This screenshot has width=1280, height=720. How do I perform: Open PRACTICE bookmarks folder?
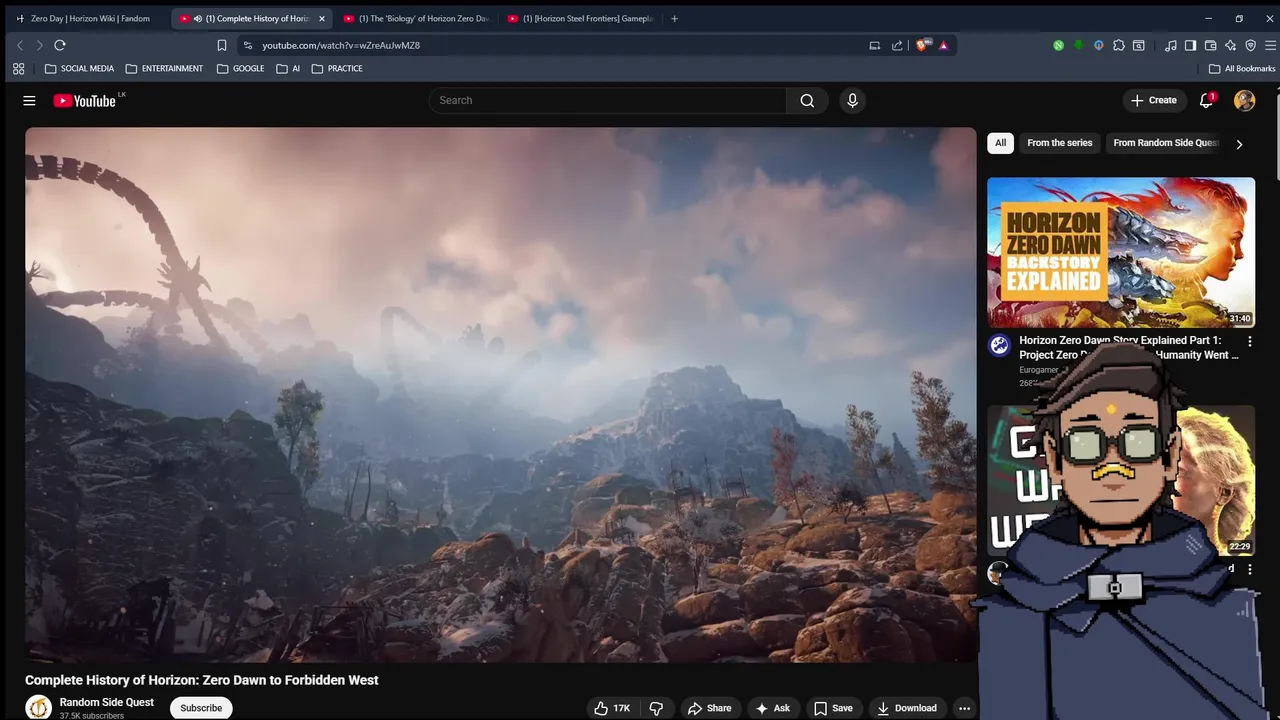pyautogui.click(x=337, y=69)
